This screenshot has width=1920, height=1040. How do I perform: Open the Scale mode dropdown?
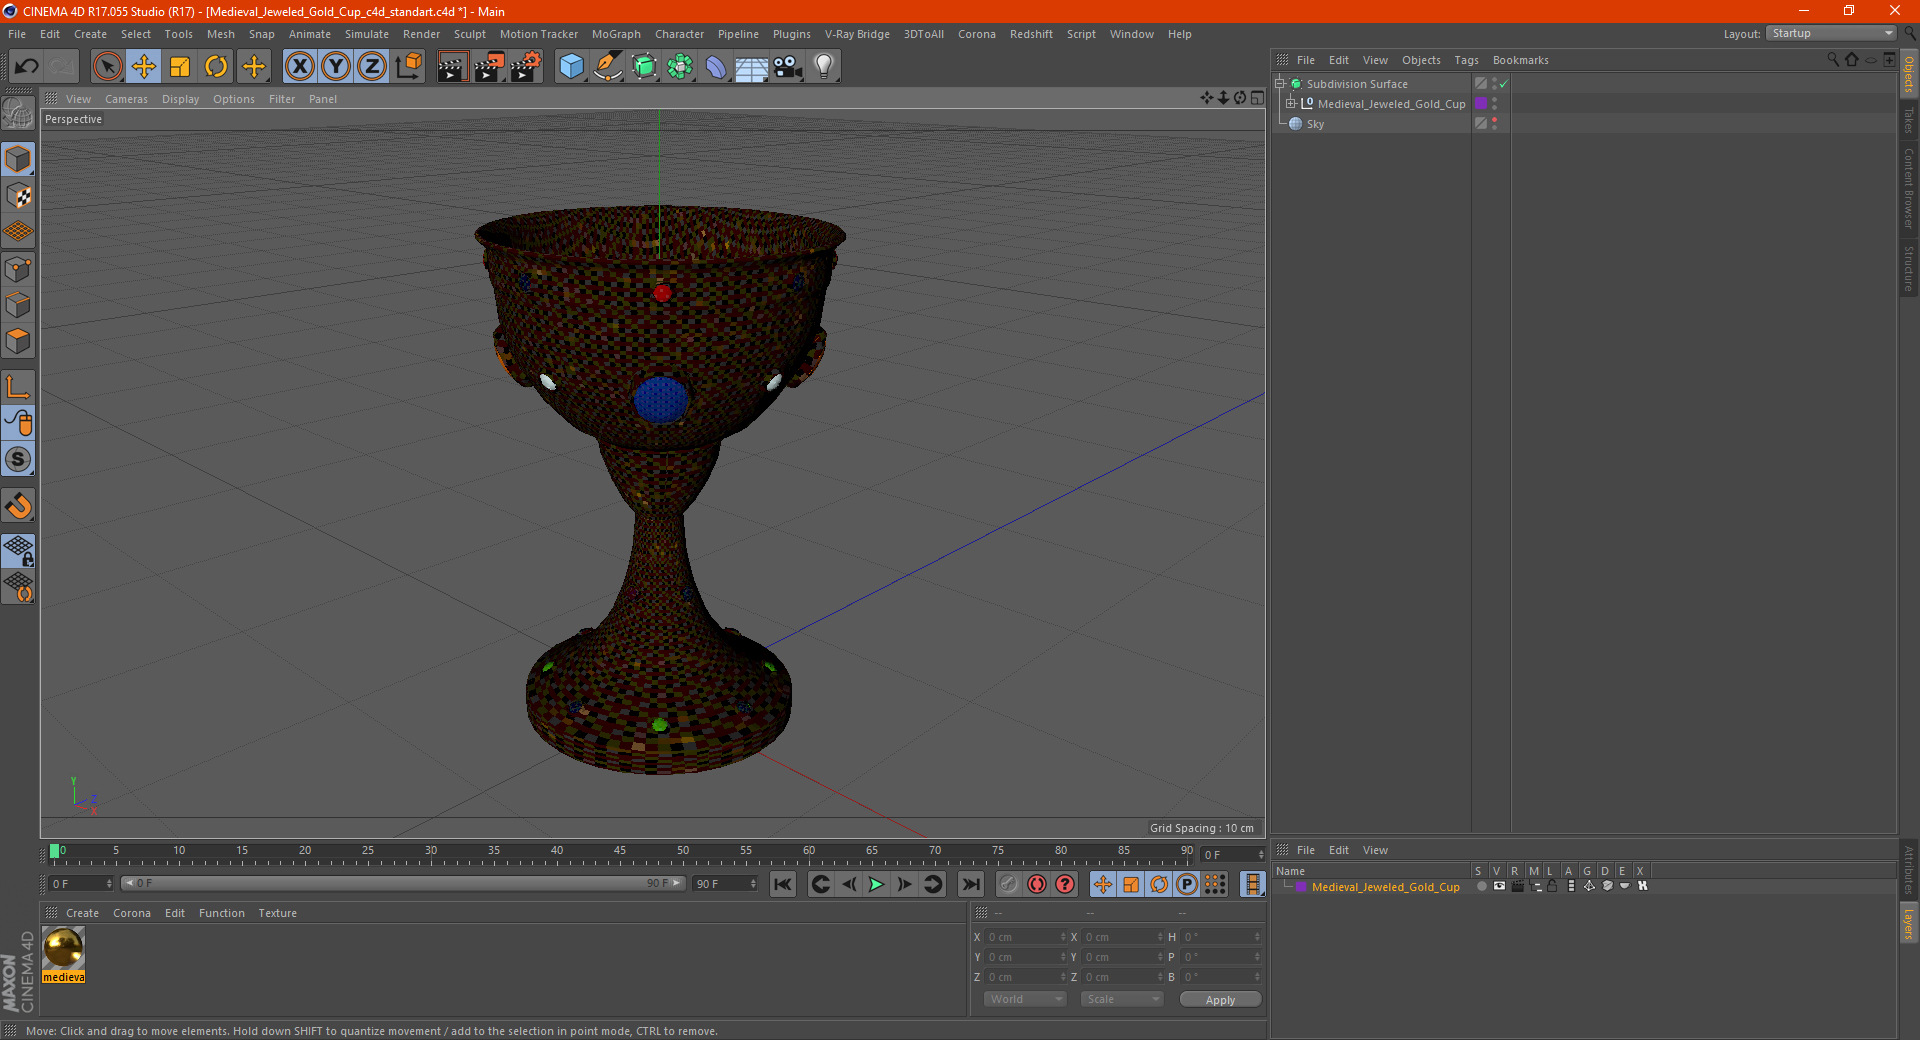(1122, 999)
